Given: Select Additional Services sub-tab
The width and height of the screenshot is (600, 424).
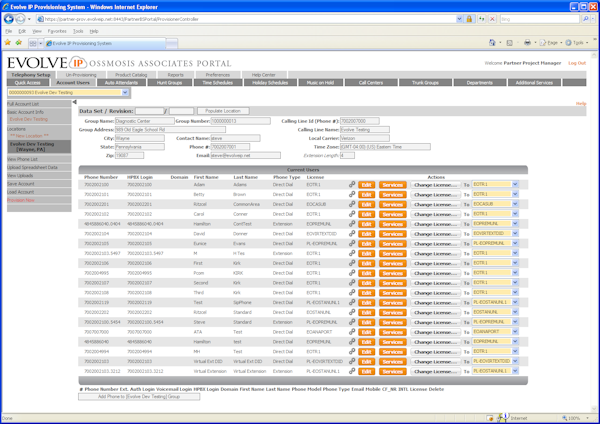Looking at the screenshot, I should pyautogui.click(x=534, y=82).
